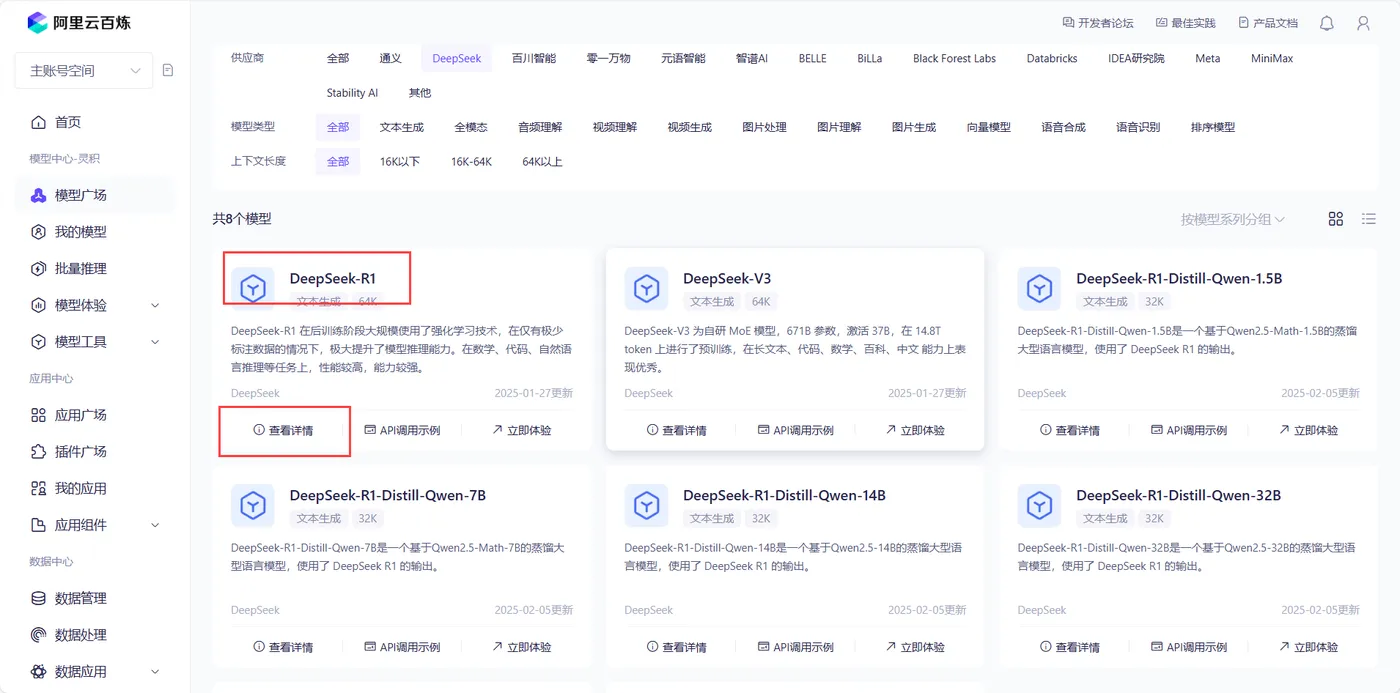
Task: Filter model type by 图片生成
Action: point(914,128)
